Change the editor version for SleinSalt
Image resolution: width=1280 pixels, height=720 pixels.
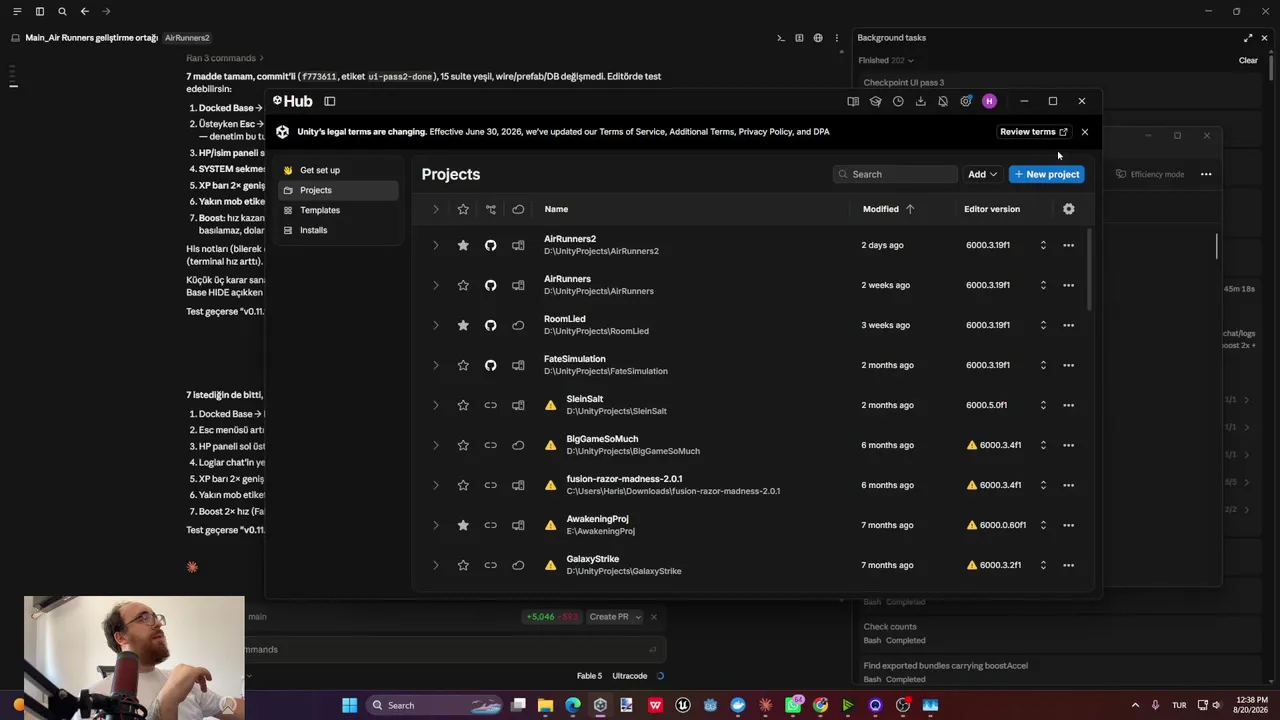coord(1043,405)
